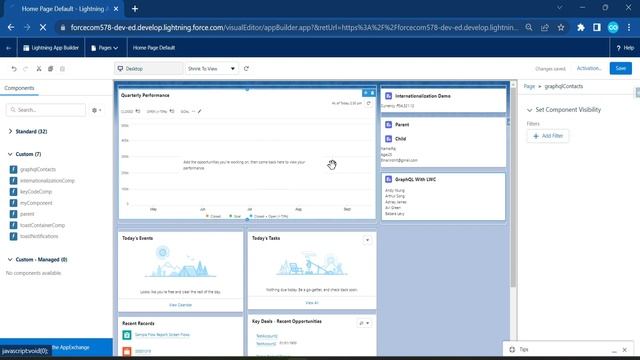The height and width of the screenshot is (360, 640).
Task: Open browser extensions puzzle icon
Action: pyautogui.click(x=580, y=27)
